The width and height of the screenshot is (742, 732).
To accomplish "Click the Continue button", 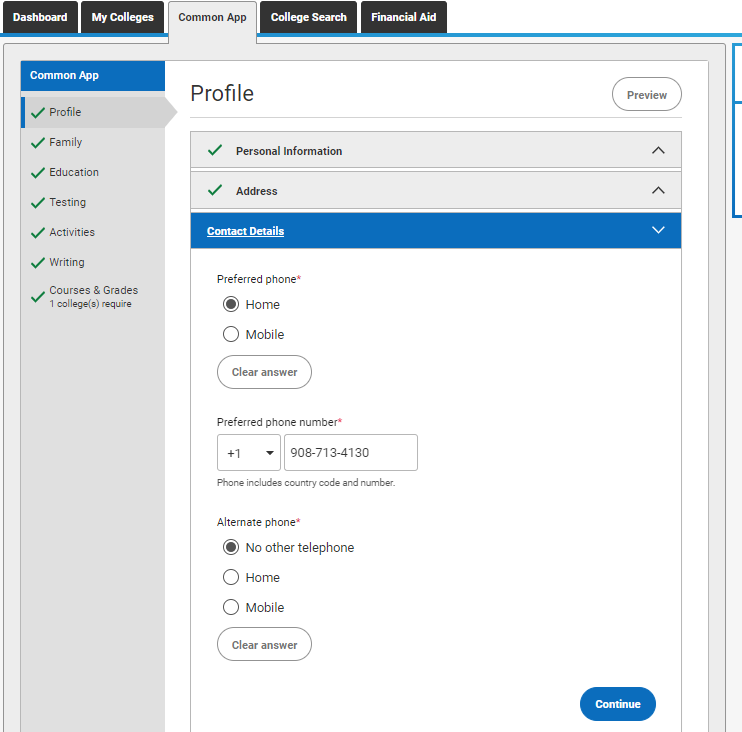I will point(618,704).
